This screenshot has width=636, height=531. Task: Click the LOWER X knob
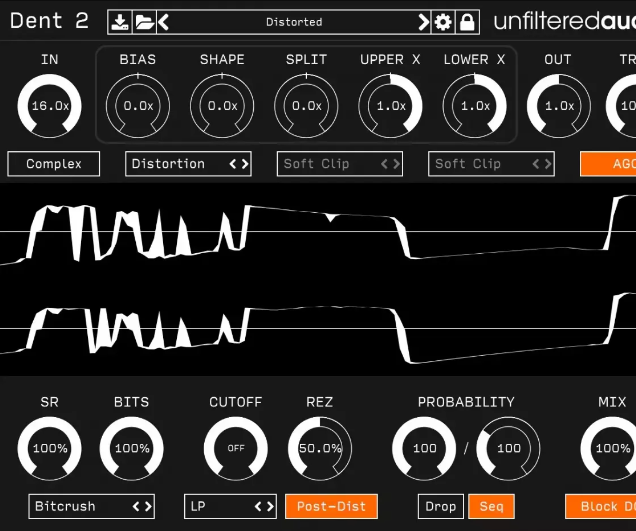coord(475,106)
